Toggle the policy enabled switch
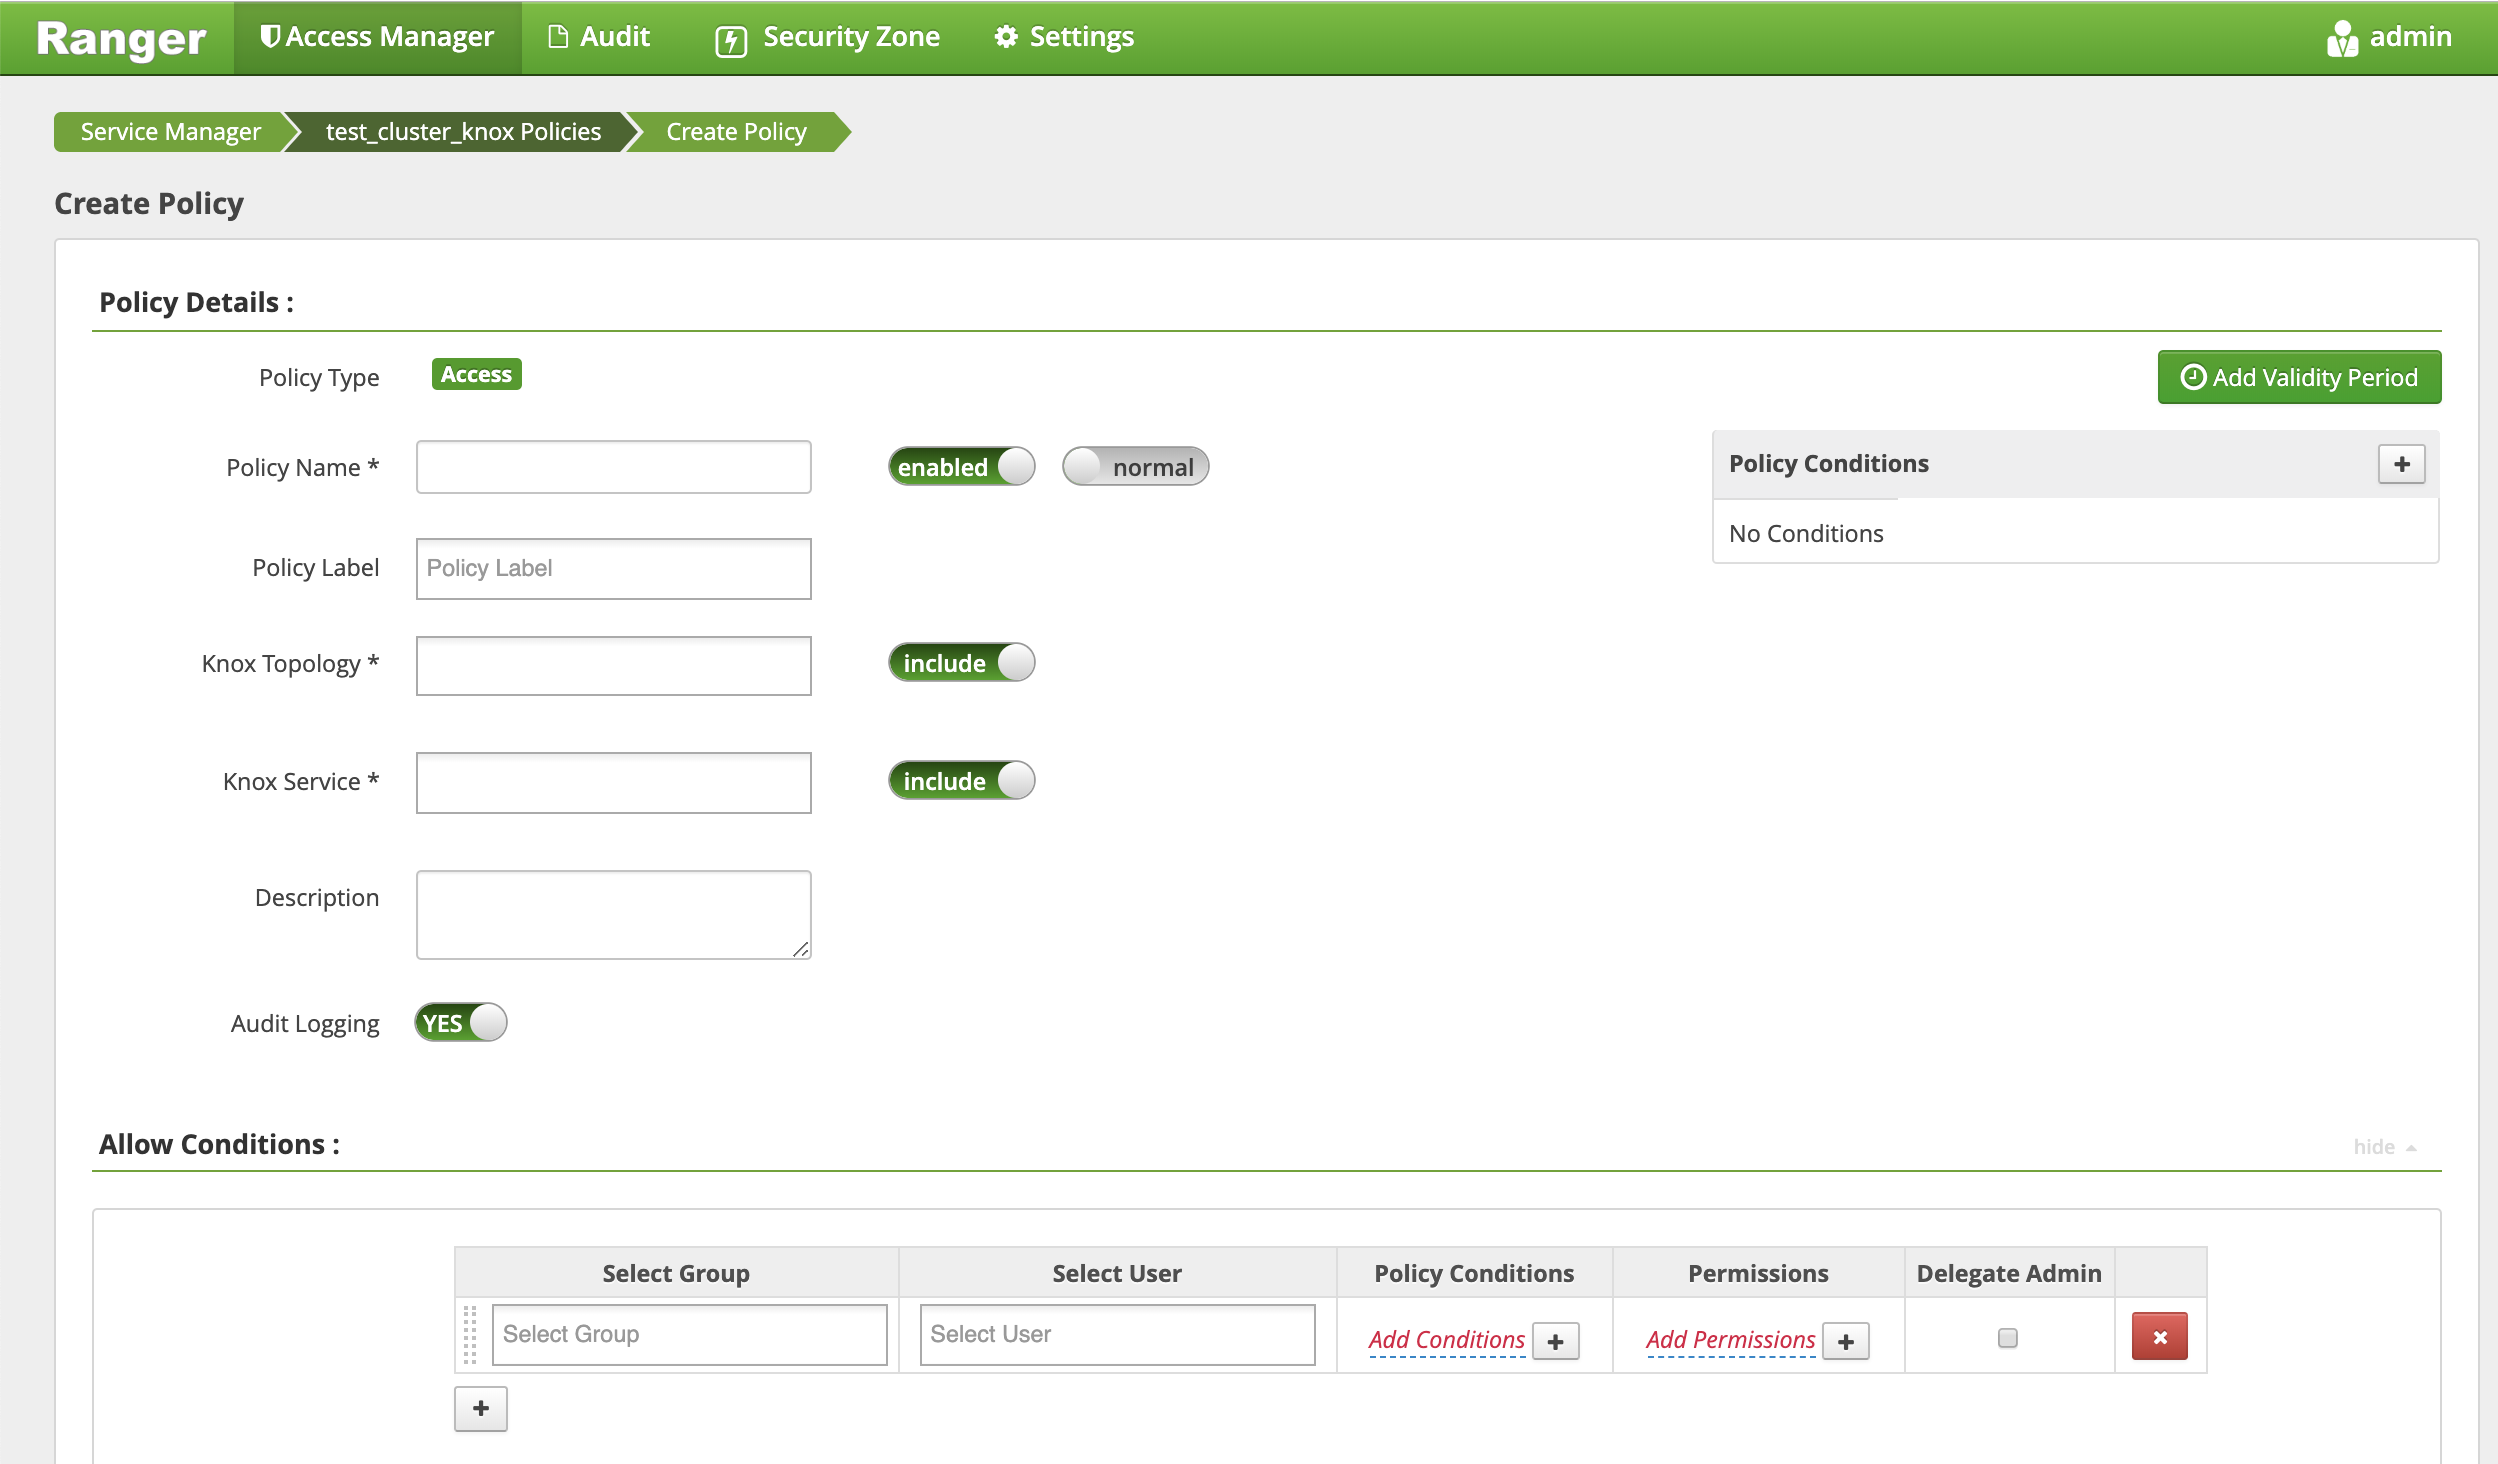The height and width of the screenshot is (1464, 2498). pyautogui.click(x=961, y=467)
